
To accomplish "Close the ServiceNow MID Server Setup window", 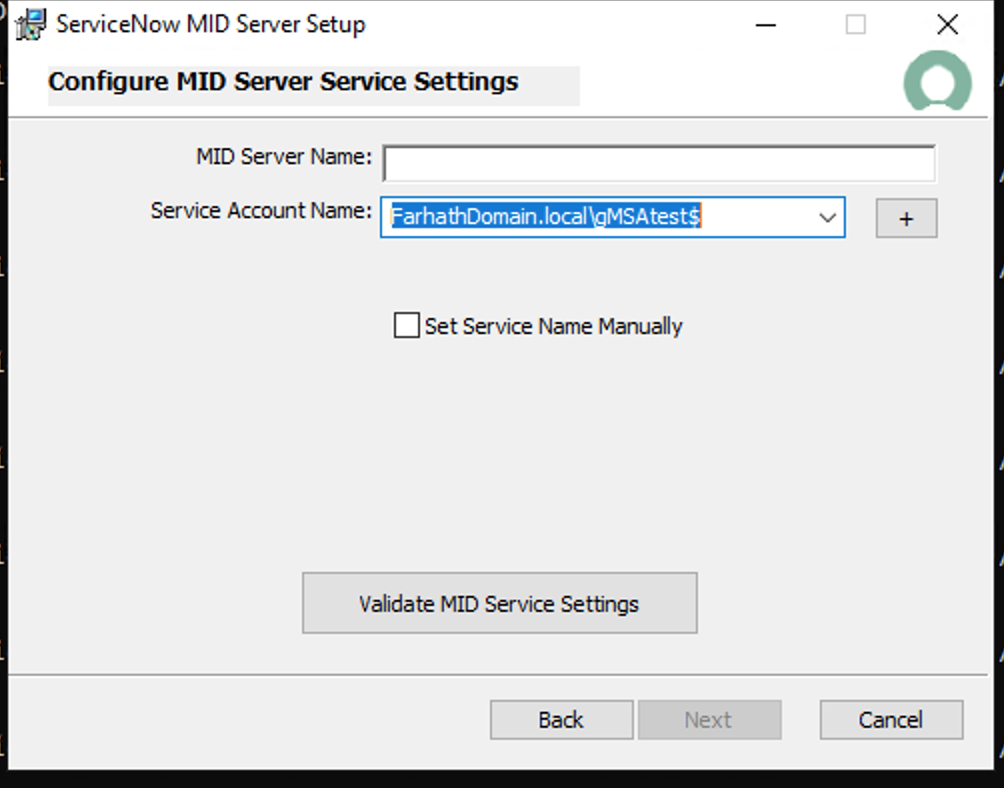I will pyautogui.click(x=947, y=25).
